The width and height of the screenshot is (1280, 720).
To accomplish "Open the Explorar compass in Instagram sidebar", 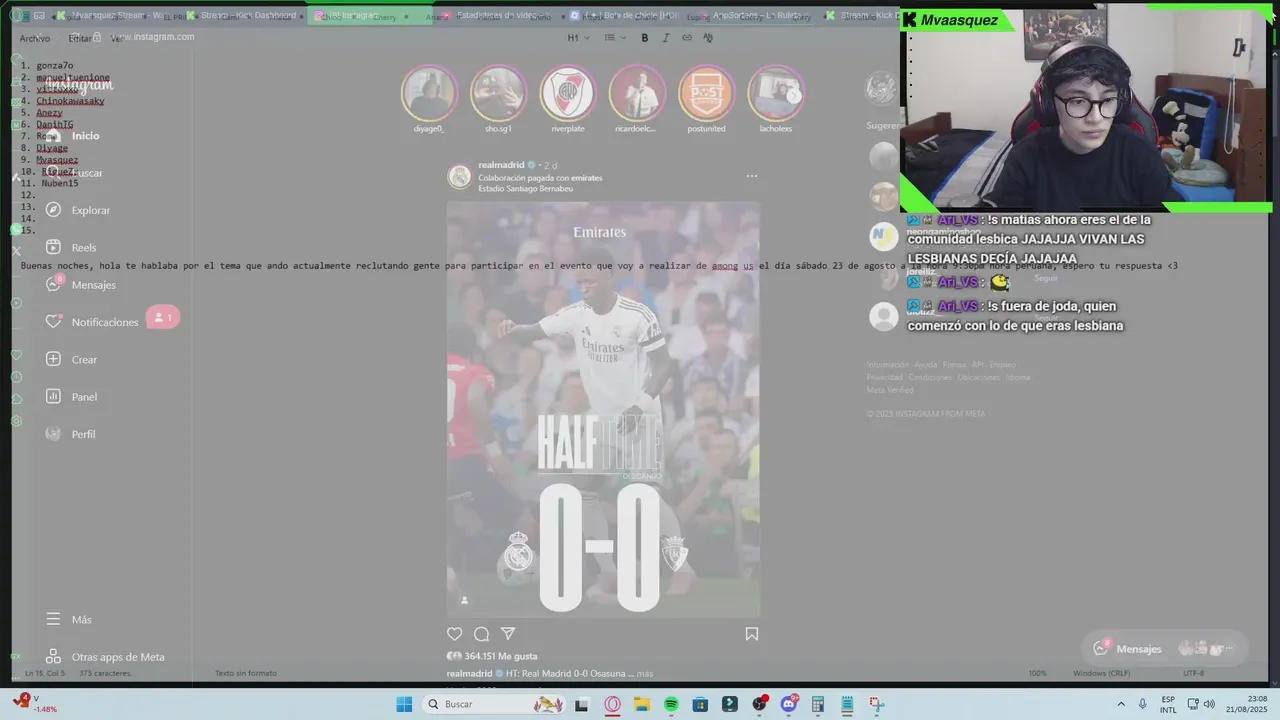I will (x=53, y=210).
